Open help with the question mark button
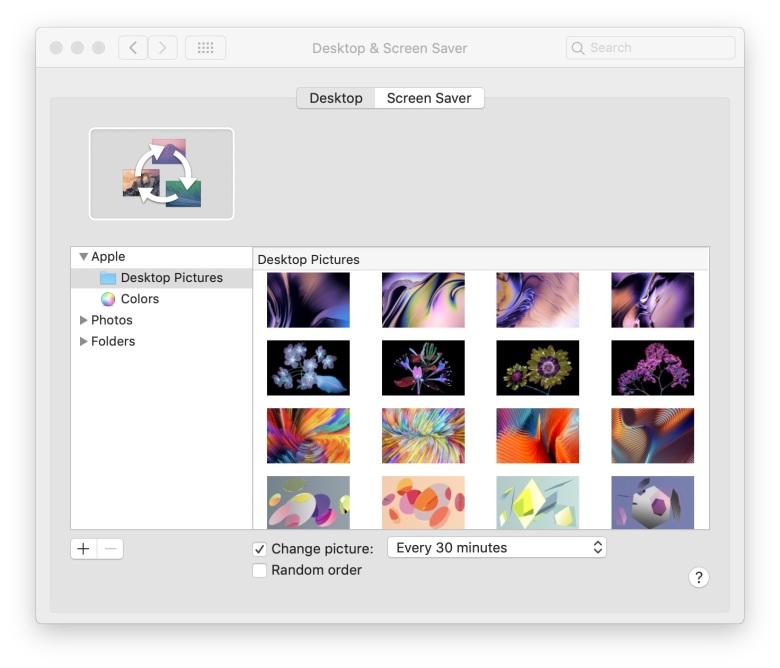This screenshot has height=668, width=780. pos(699,577)
